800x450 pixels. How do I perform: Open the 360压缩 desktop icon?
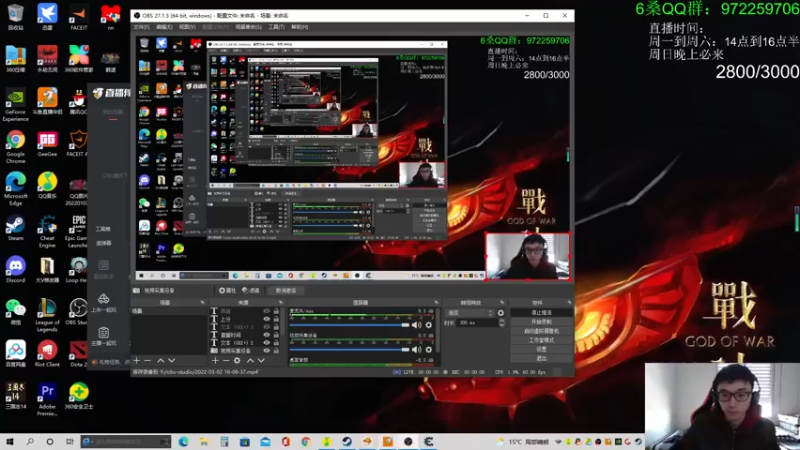[15, 59]
